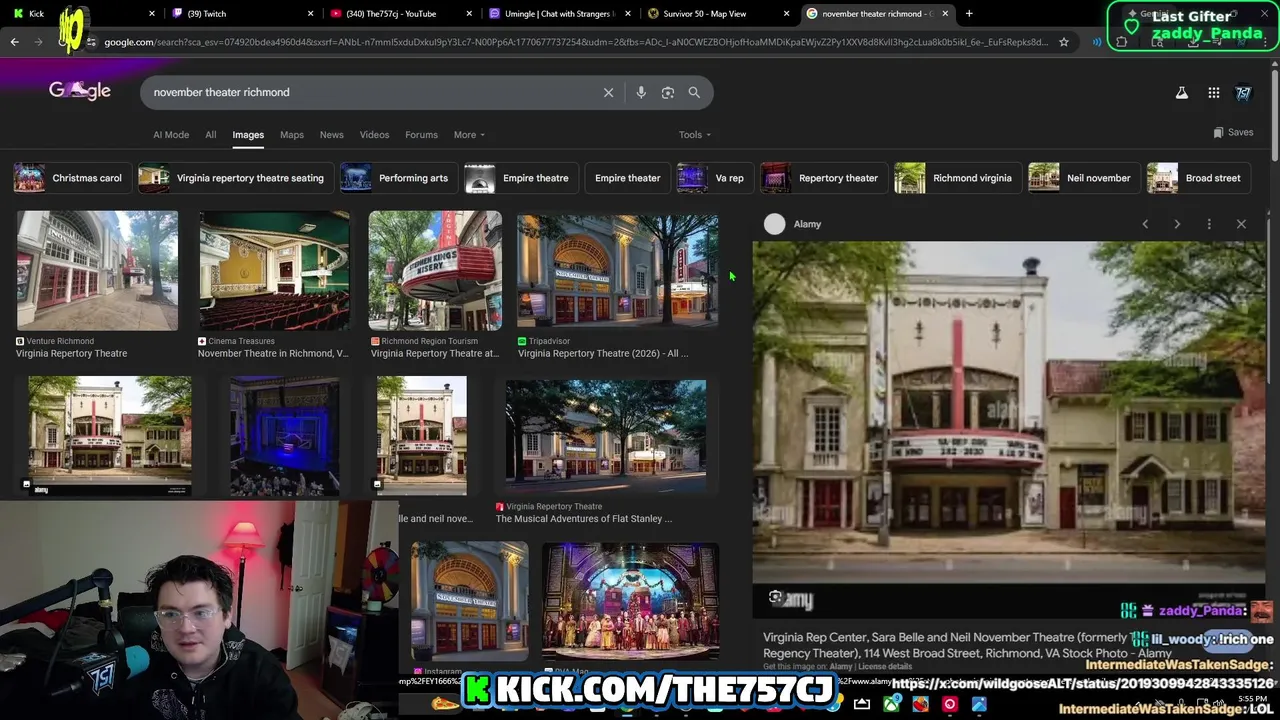Screen dimensions: 1280x720
Task: Open Venture Richmond Virginia Repertory Theatre thumbnail
Action: (97, 271)
